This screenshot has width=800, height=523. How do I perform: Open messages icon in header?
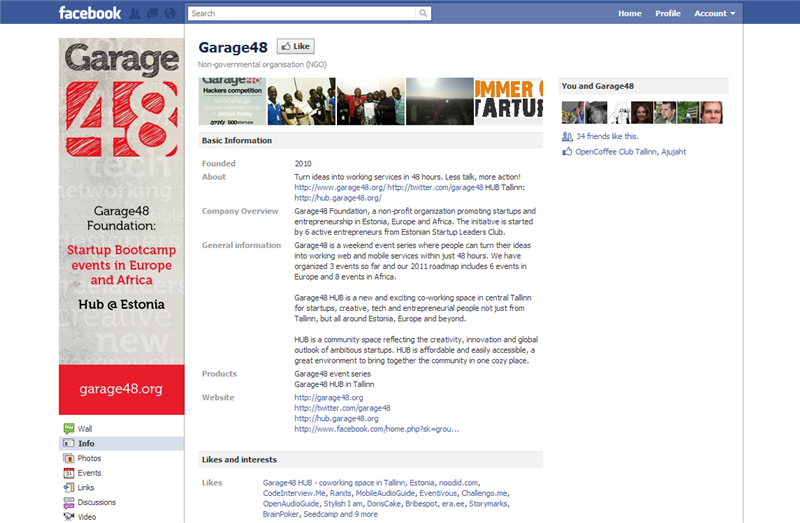click(153, 14)
